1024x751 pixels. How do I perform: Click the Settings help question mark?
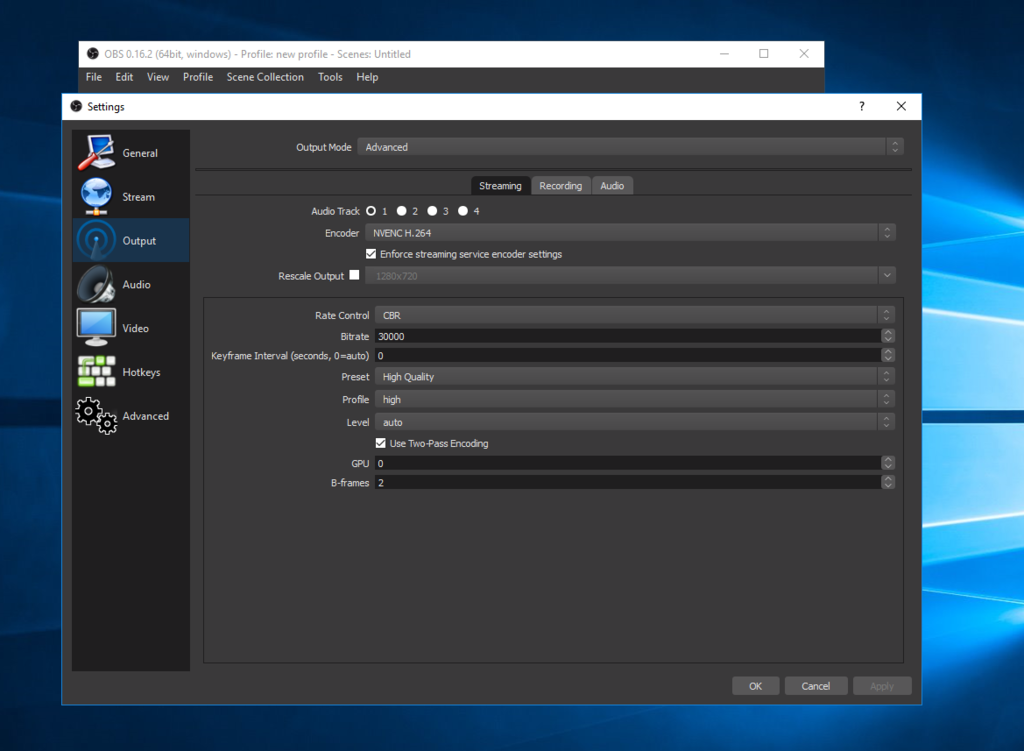point(862,106)
